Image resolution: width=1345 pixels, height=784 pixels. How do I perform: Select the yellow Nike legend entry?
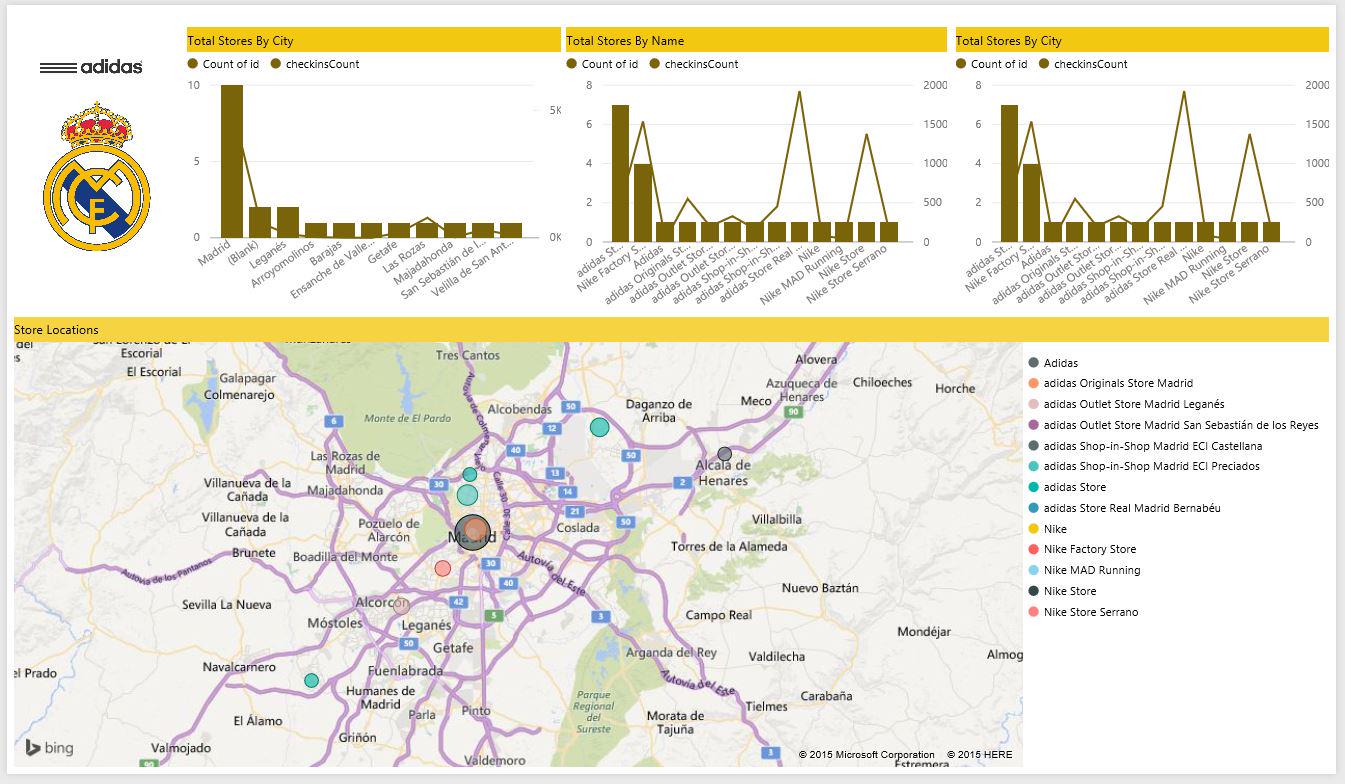[x=1048, y=529]
